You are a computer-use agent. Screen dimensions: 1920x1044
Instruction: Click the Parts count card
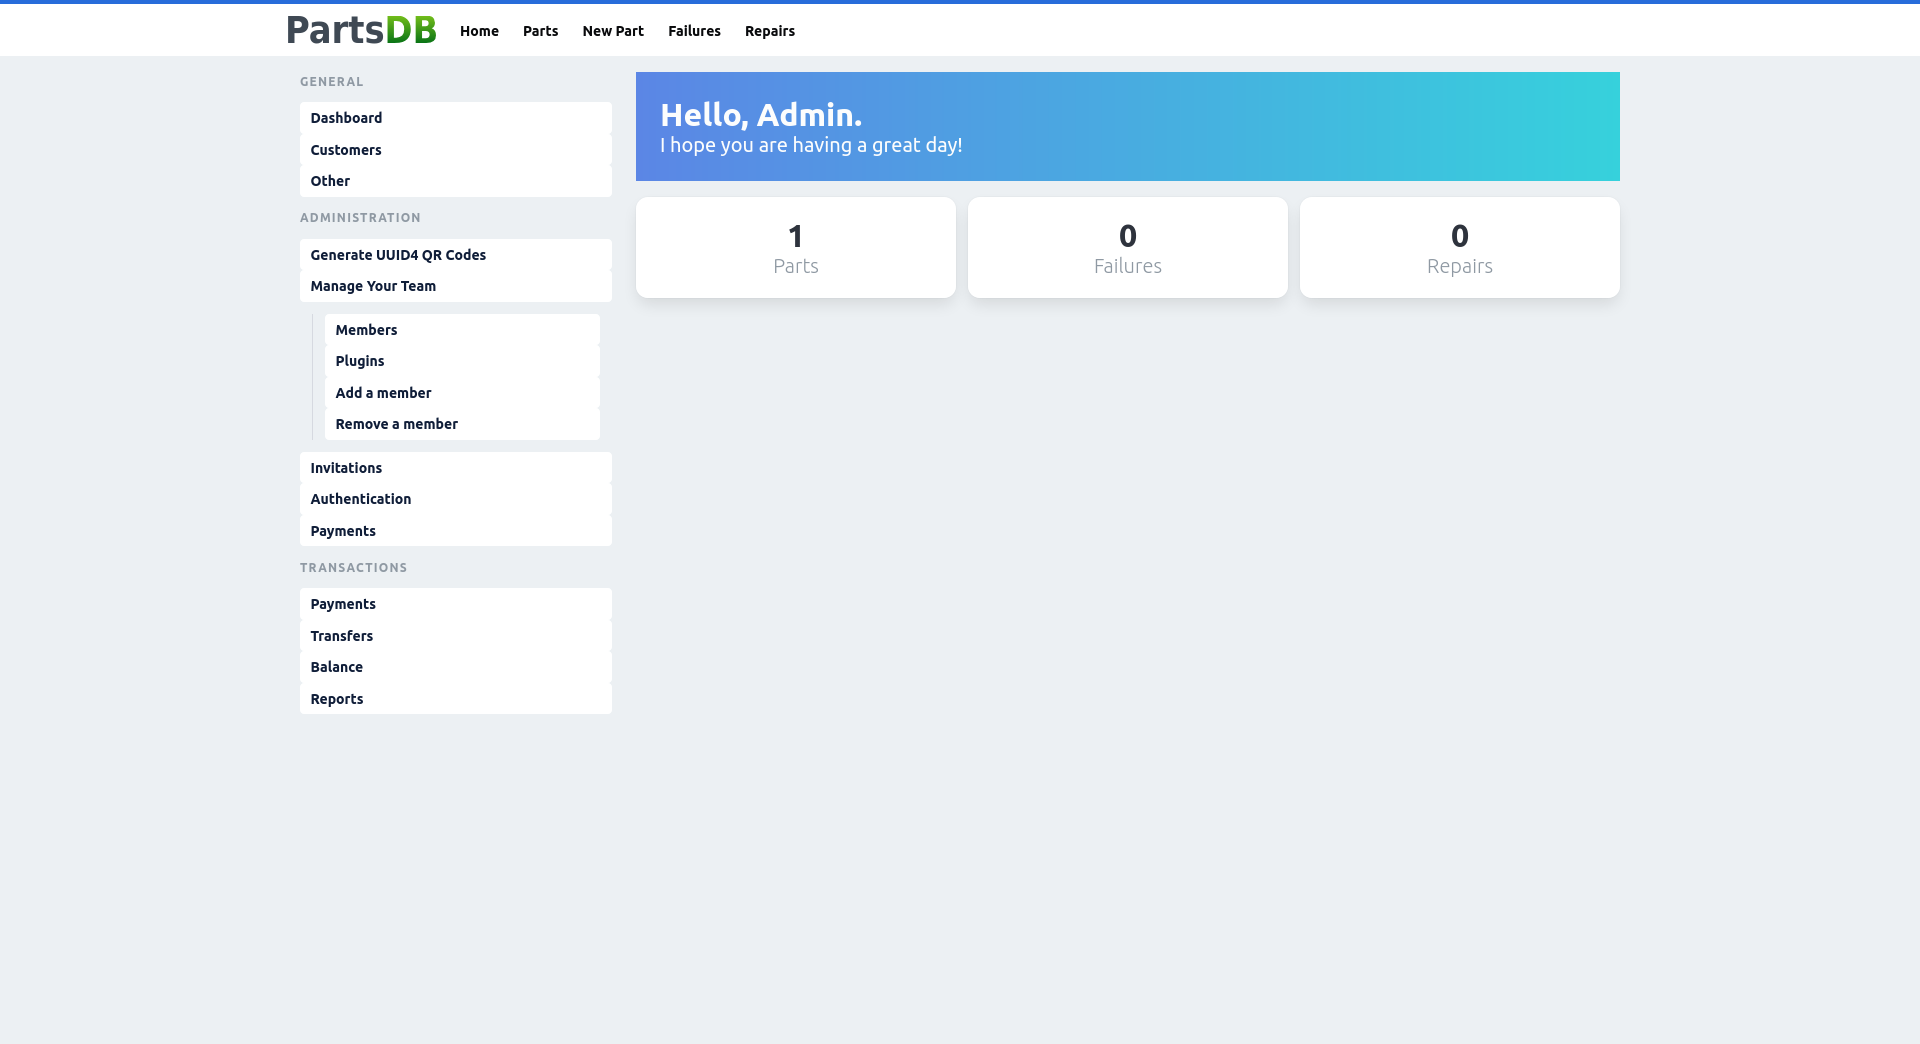tap(795, 247)
